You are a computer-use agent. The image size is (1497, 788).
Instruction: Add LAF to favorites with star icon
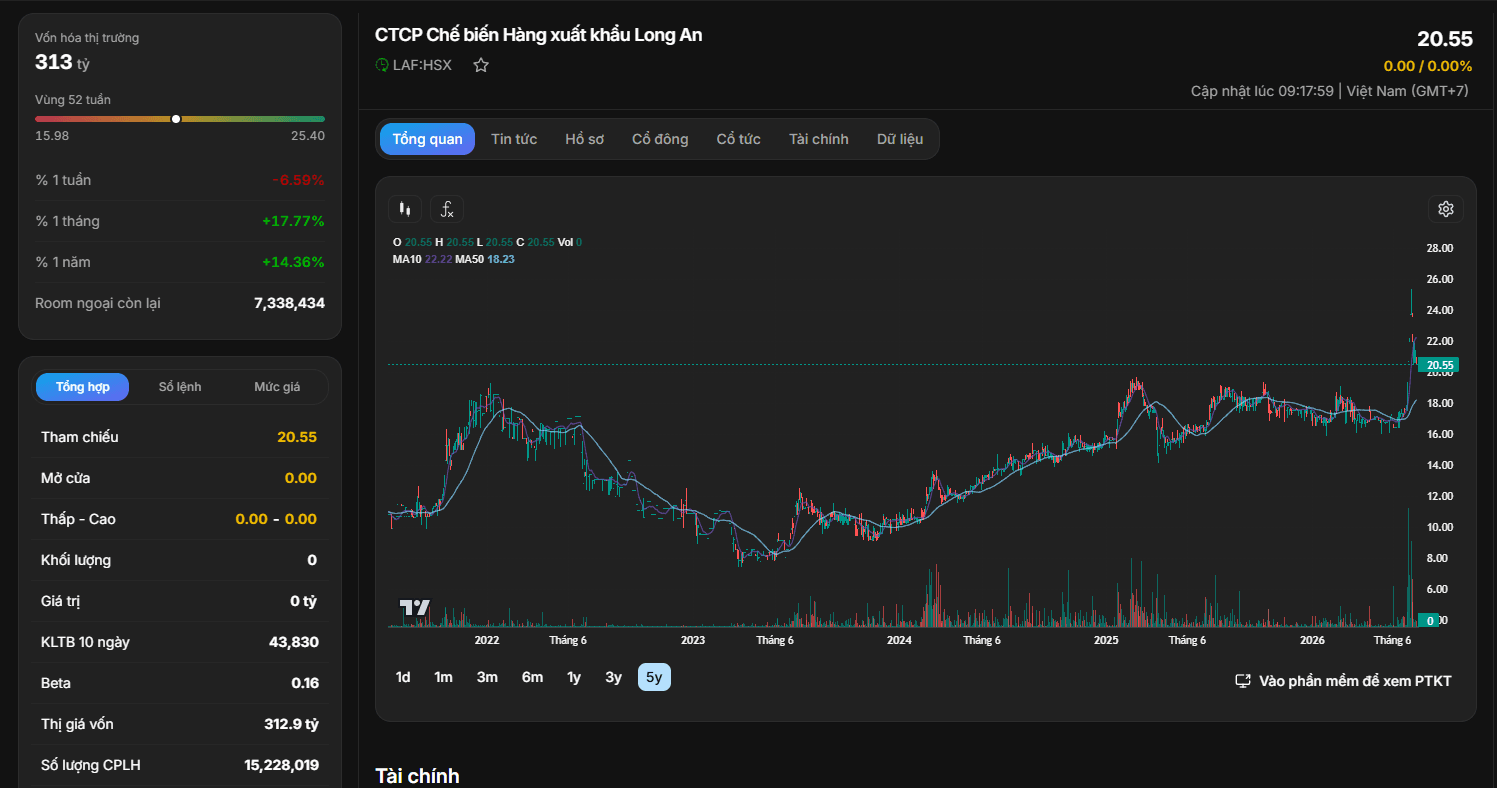(481, 65)
